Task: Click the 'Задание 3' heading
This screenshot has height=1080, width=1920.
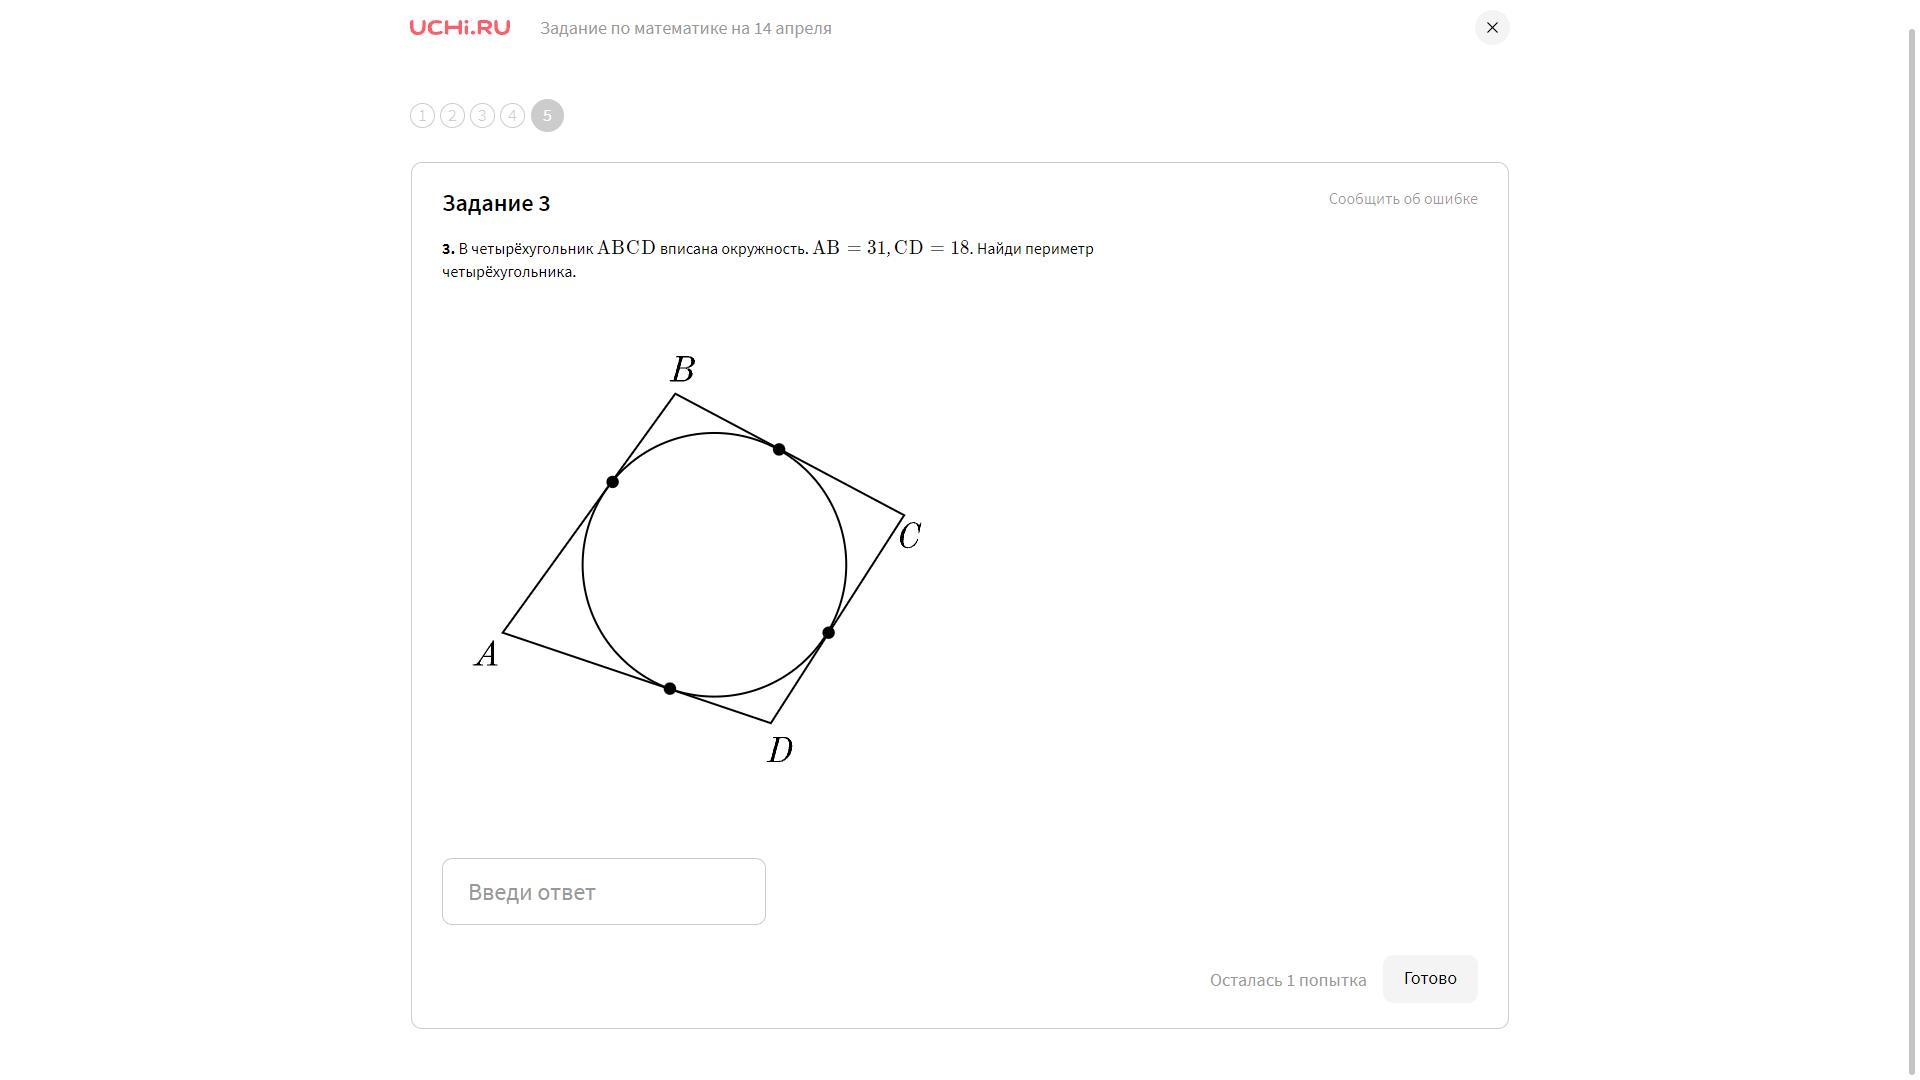Action: click(496, 204)
